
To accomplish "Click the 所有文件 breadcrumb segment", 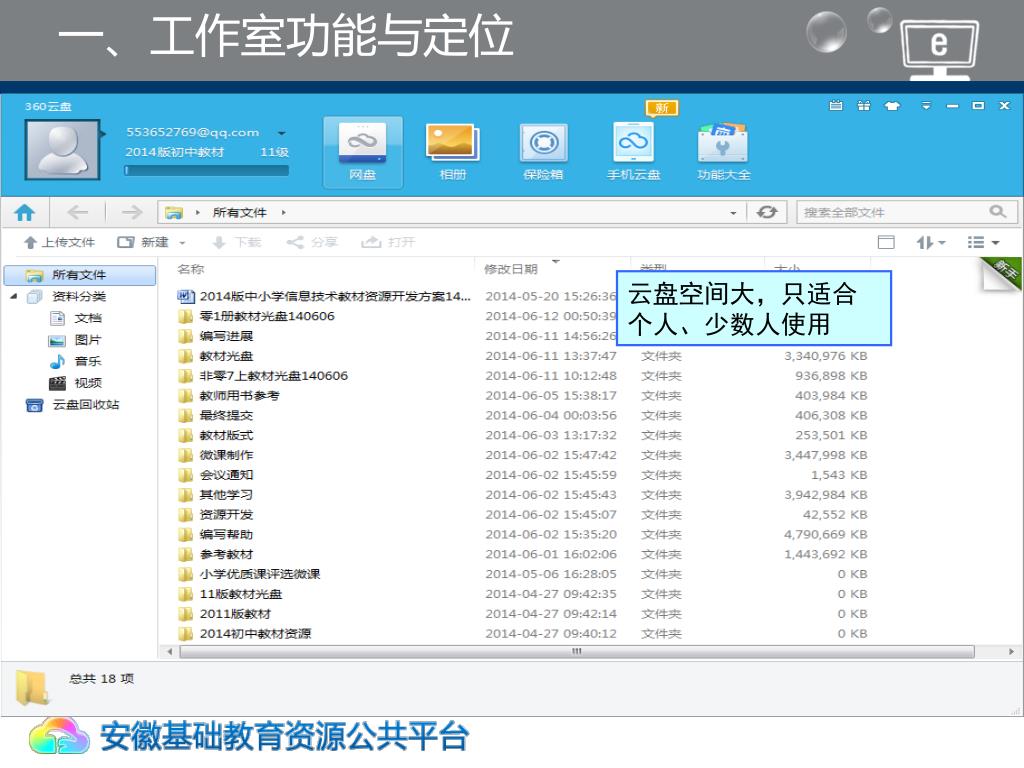I will pos(239,213).
